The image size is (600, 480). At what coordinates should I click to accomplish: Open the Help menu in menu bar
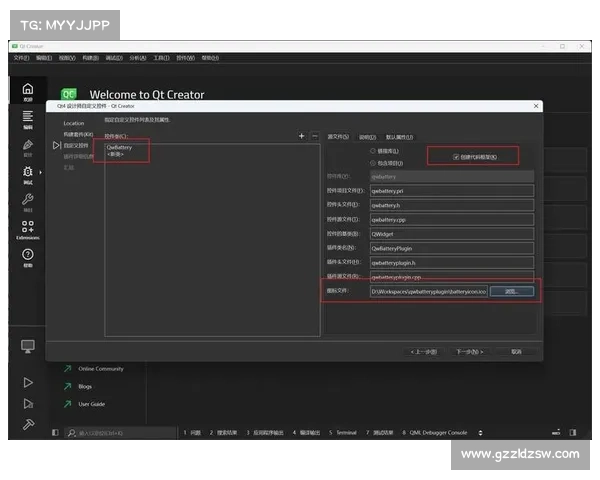click(x=210, y=58)
